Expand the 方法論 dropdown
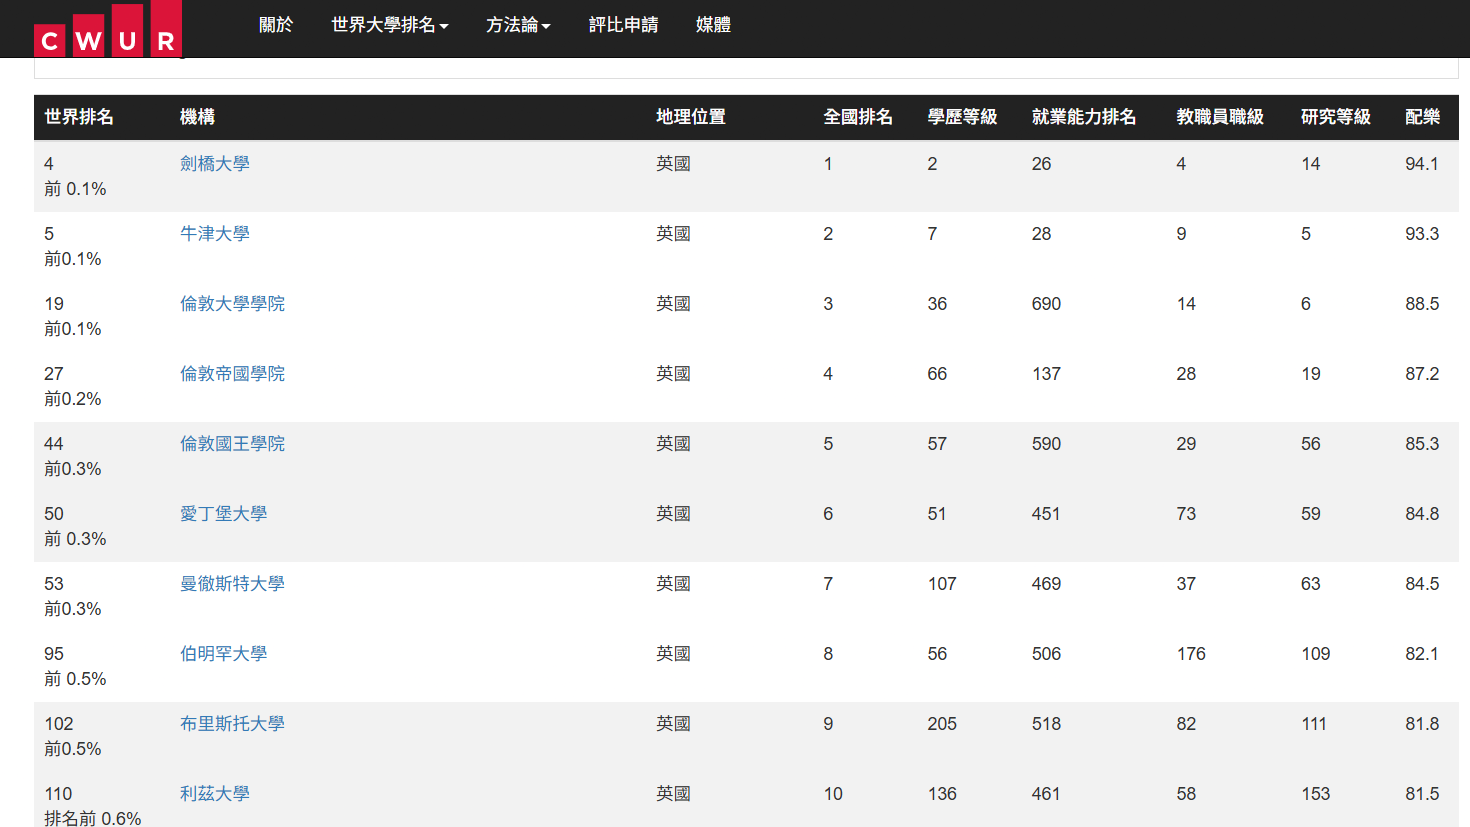 [518, 25]
